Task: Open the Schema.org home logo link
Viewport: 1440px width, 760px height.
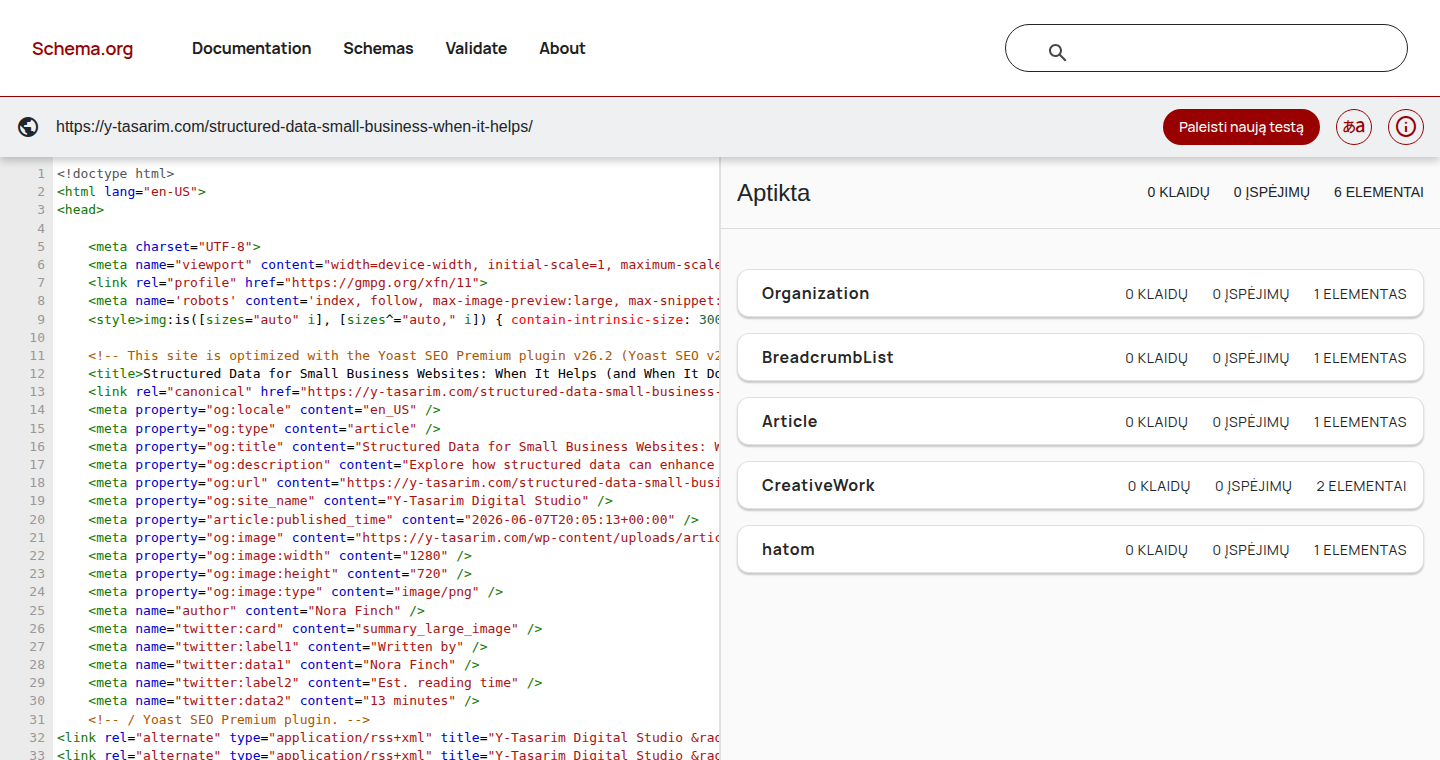Action: [82, 49]
